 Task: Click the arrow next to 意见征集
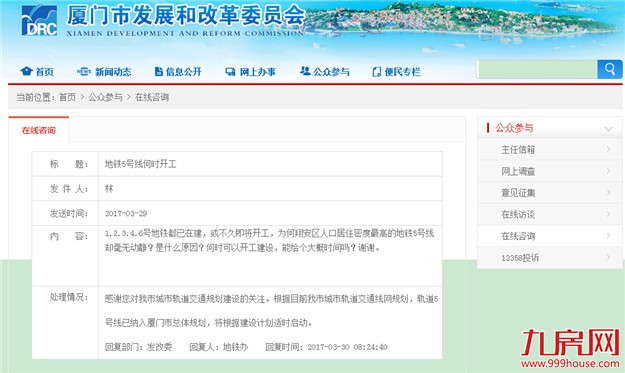coord(608,192)
